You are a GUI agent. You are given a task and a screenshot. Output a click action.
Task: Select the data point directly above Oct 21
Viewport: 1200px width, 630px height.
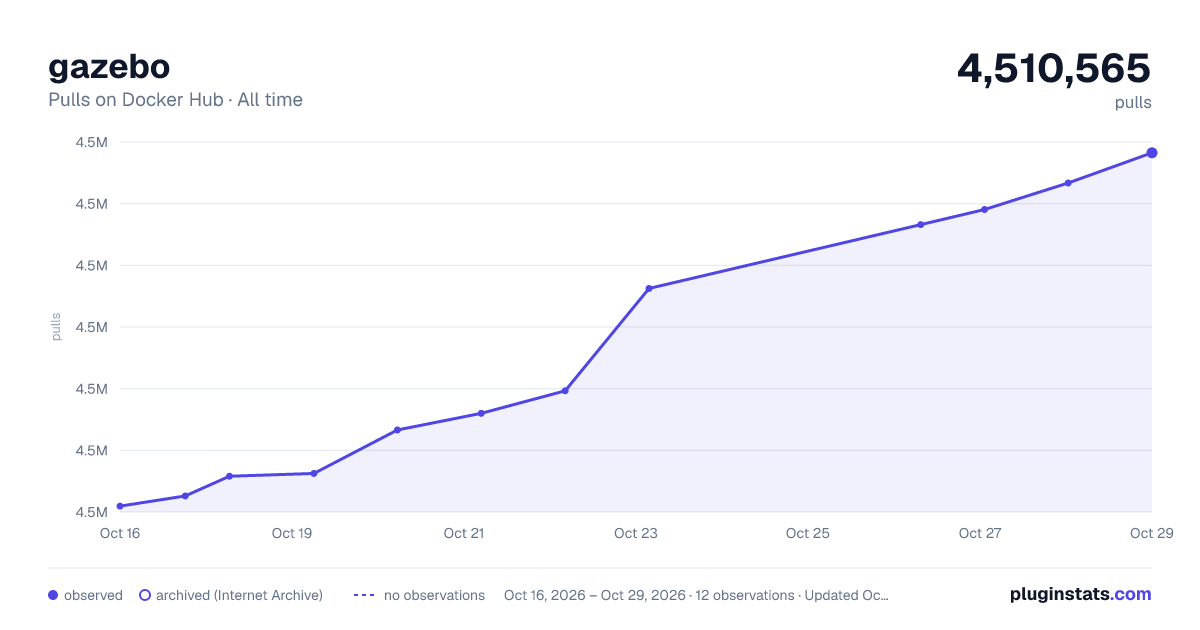tap(481, 413)
